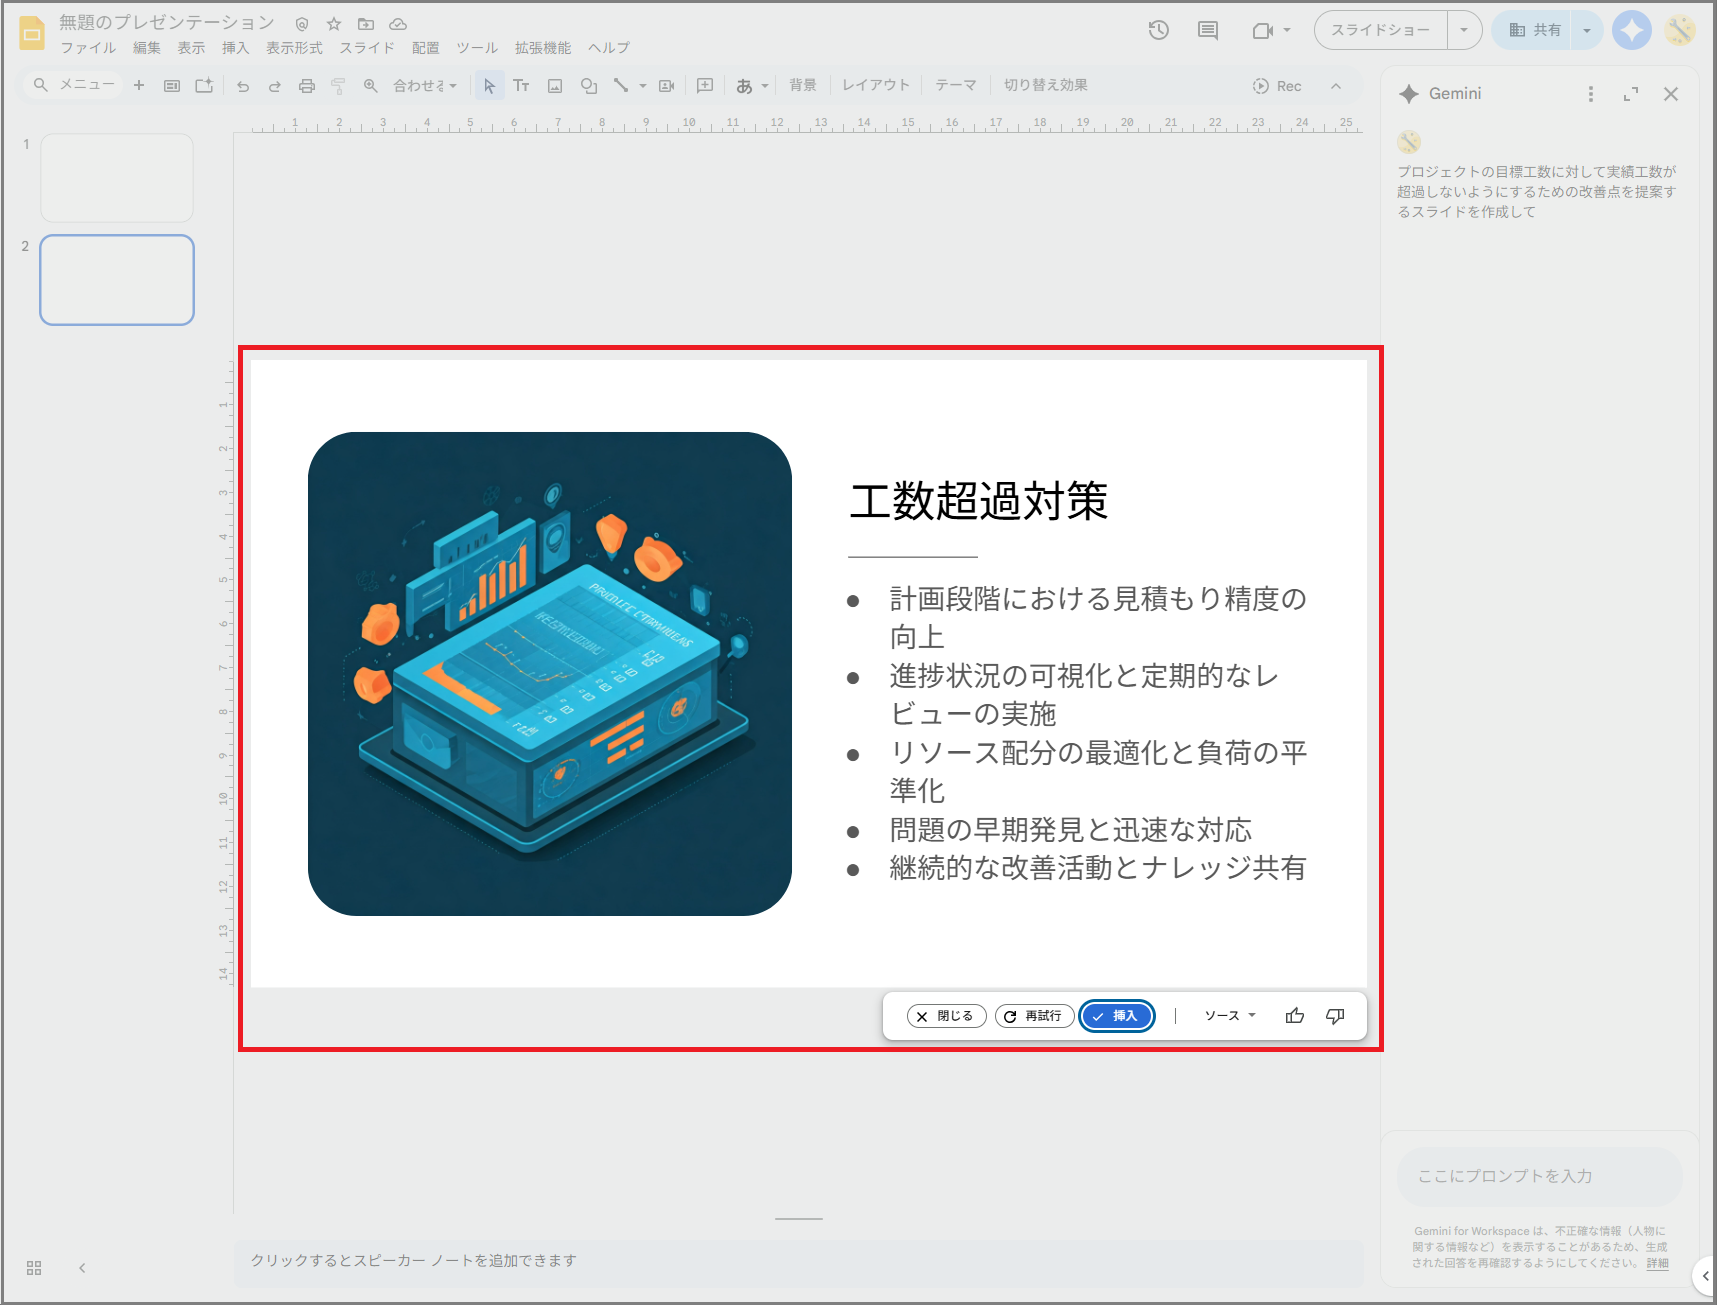Open the 配置 menu

click(426, 48)
